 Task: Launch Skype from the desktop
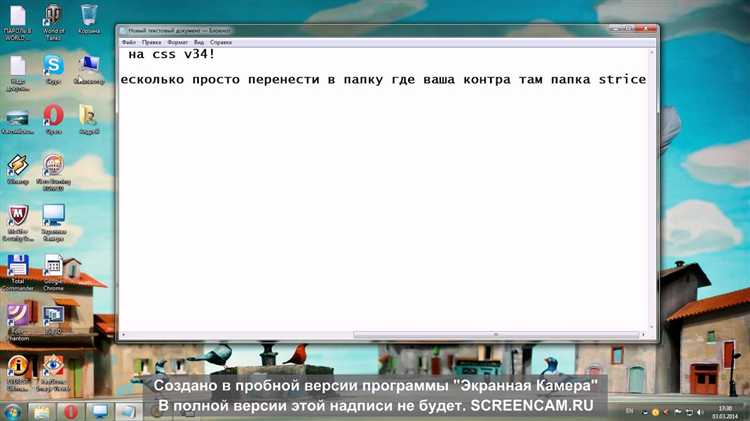(x=53, y=67)
